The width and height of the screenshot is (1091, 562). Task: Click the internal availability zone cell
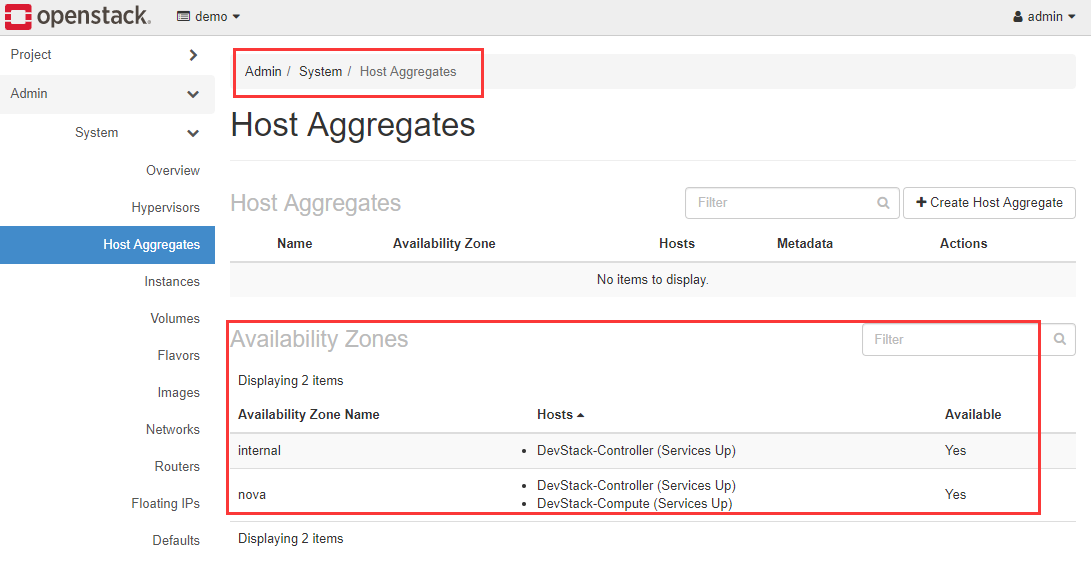point(259,451)
